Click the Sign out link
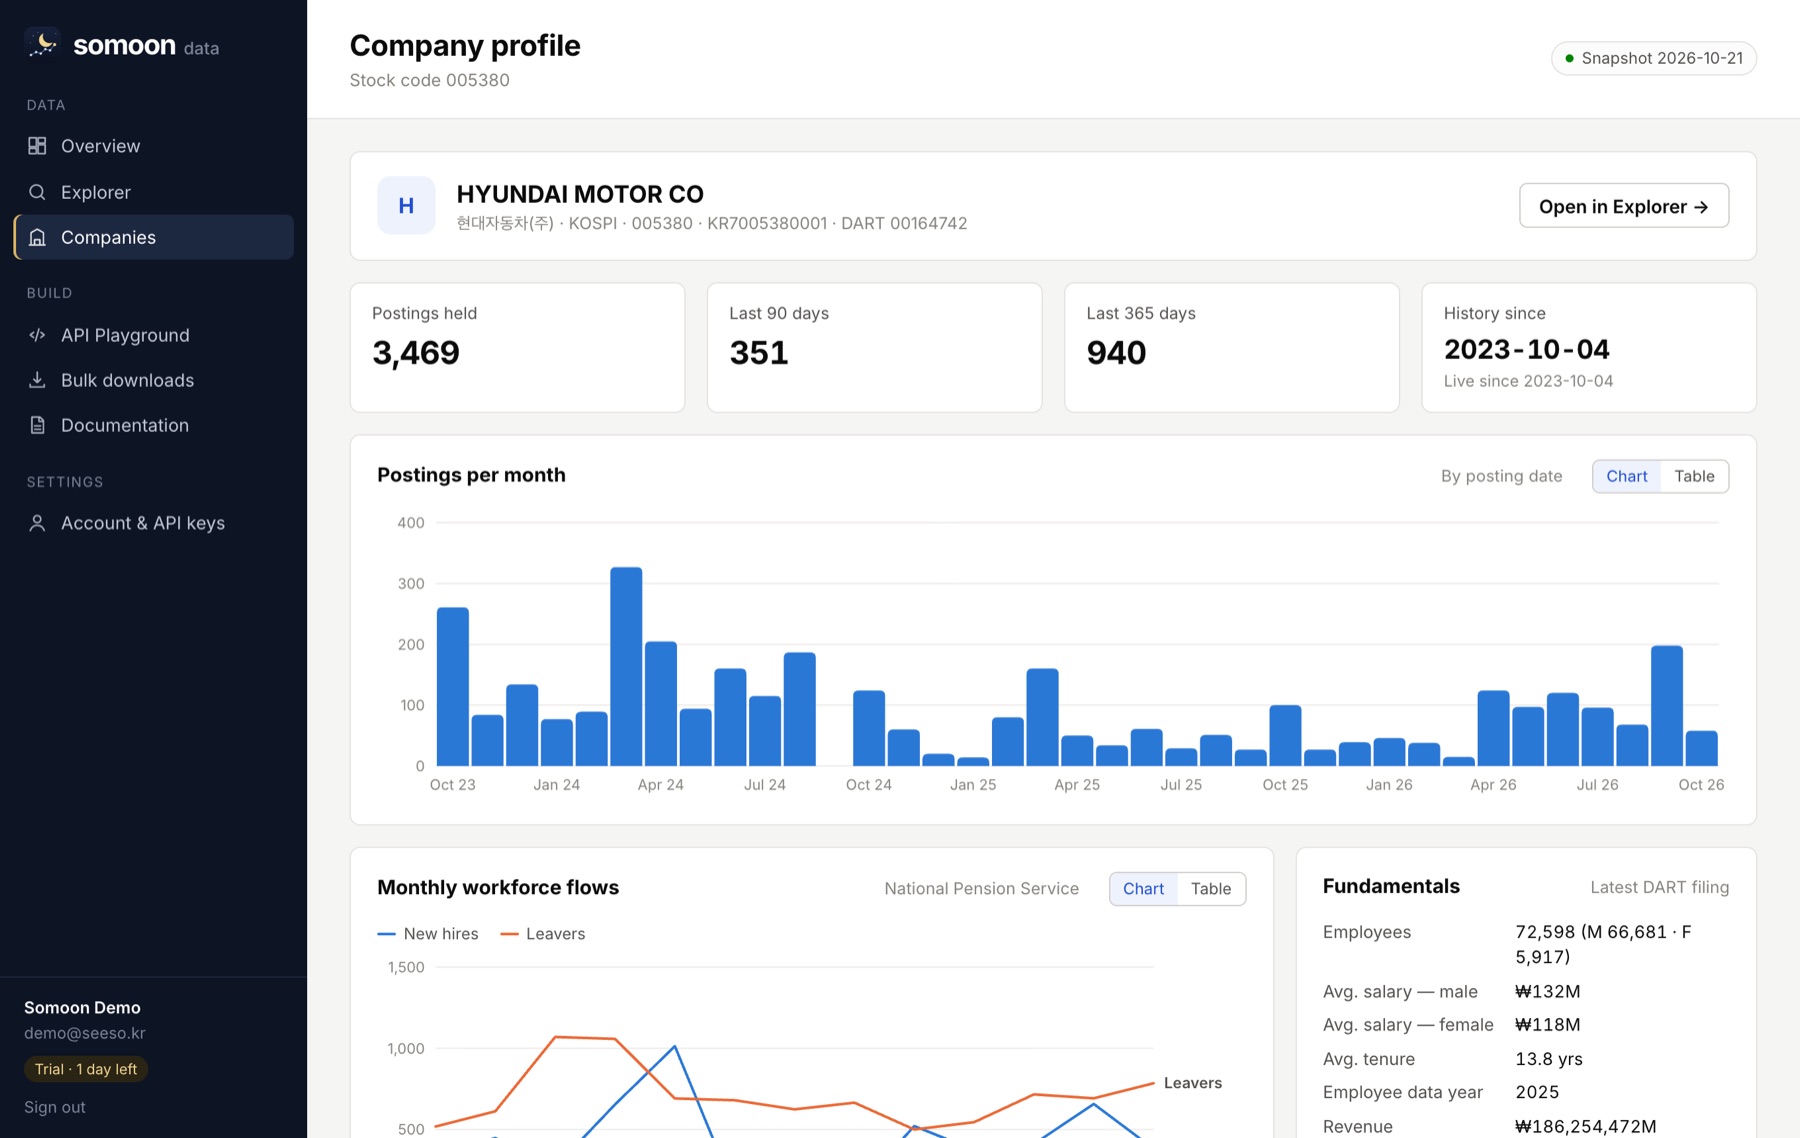This screenshot has height=1138, width=1800. [x=55, y=1107]
